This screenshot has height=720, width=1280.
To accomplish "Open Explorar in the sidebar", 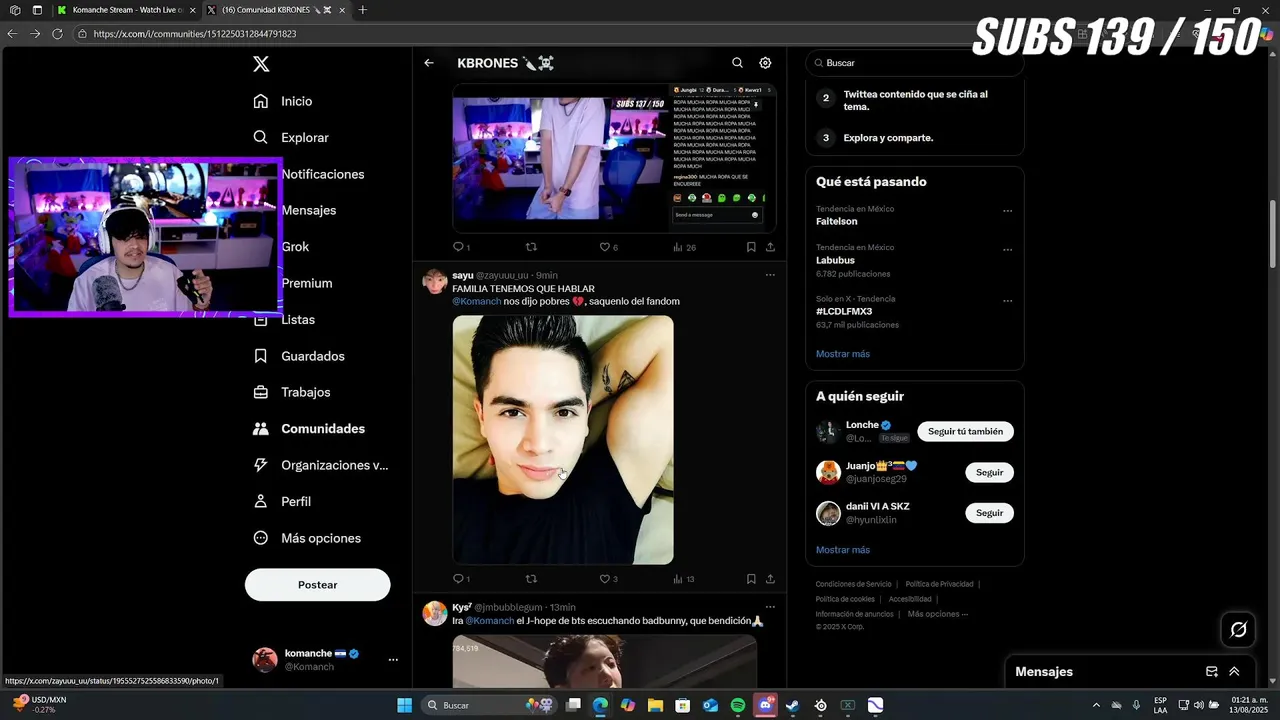I will [x=304, y=137].
